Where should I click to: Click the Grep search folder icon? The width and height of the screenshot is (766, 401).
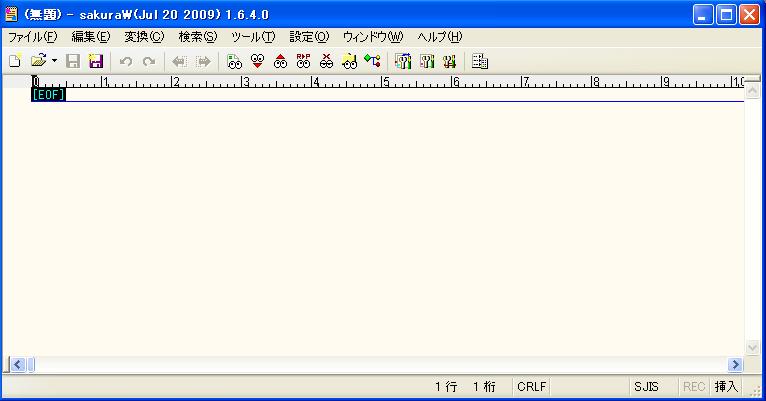tap(349, 61)
